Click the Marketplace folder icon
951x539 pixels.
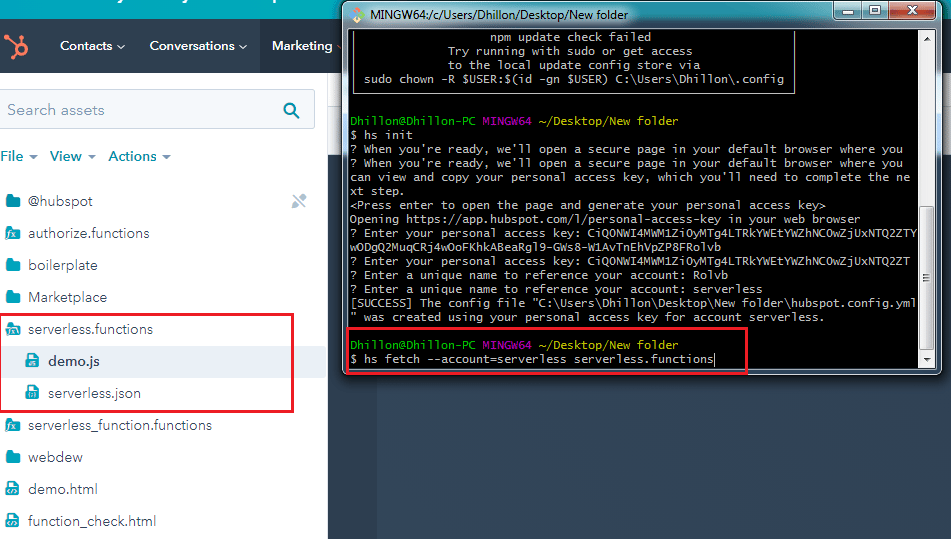tap(13, 297)
